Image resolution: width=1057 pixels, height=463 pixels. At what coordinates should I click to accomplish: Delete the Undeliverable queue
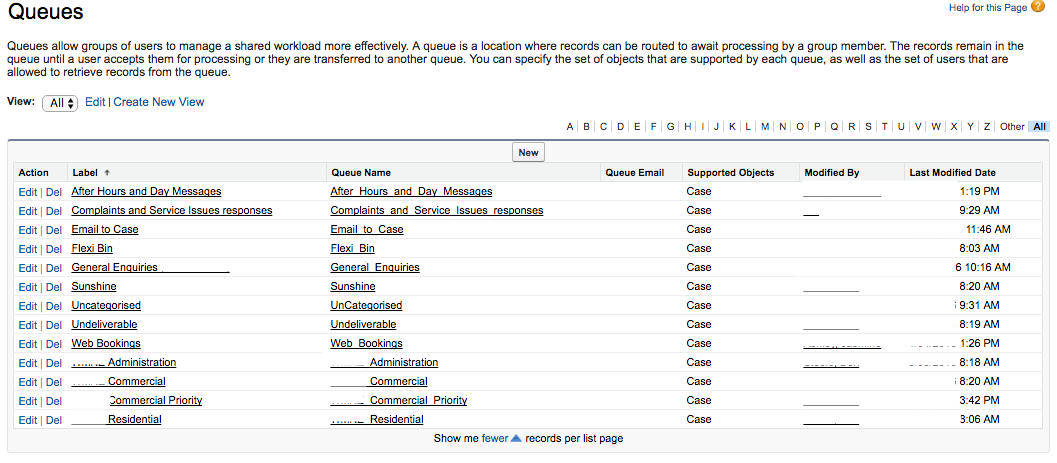click(54, 325)
